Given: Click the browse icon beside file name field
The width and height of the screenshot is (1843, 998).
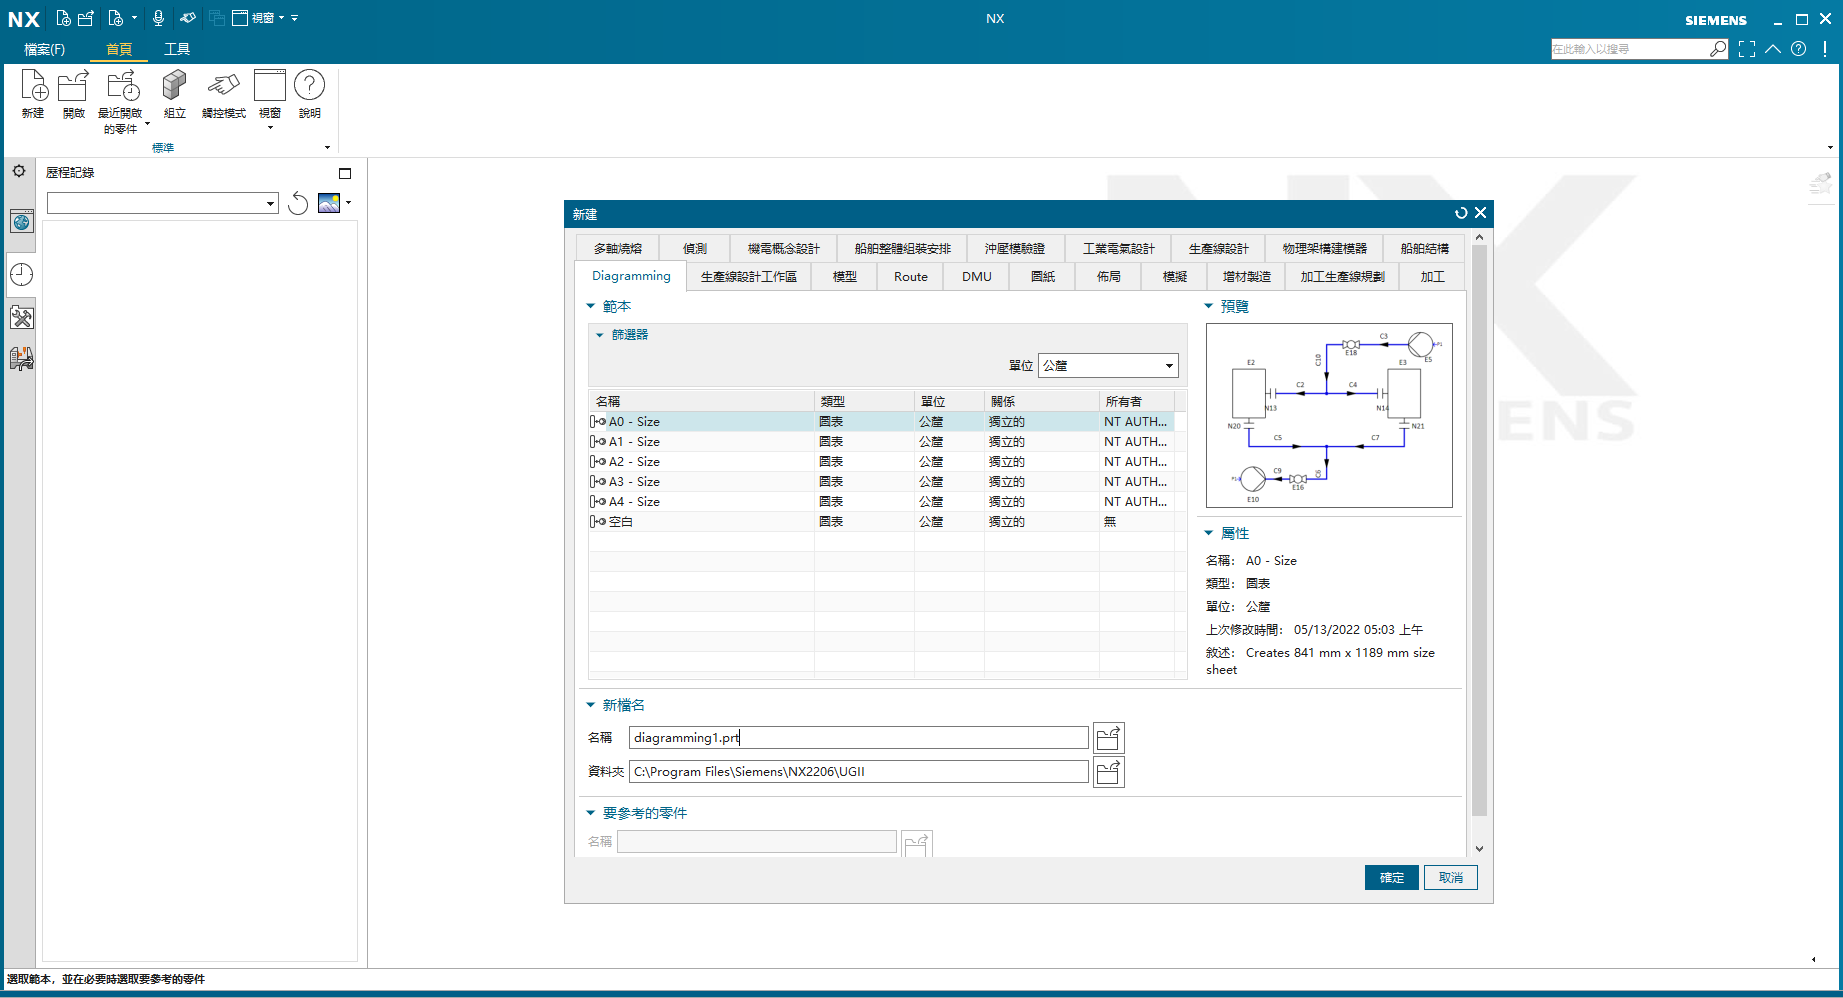Looking at the screenshot, I should tap(1109, 738).
